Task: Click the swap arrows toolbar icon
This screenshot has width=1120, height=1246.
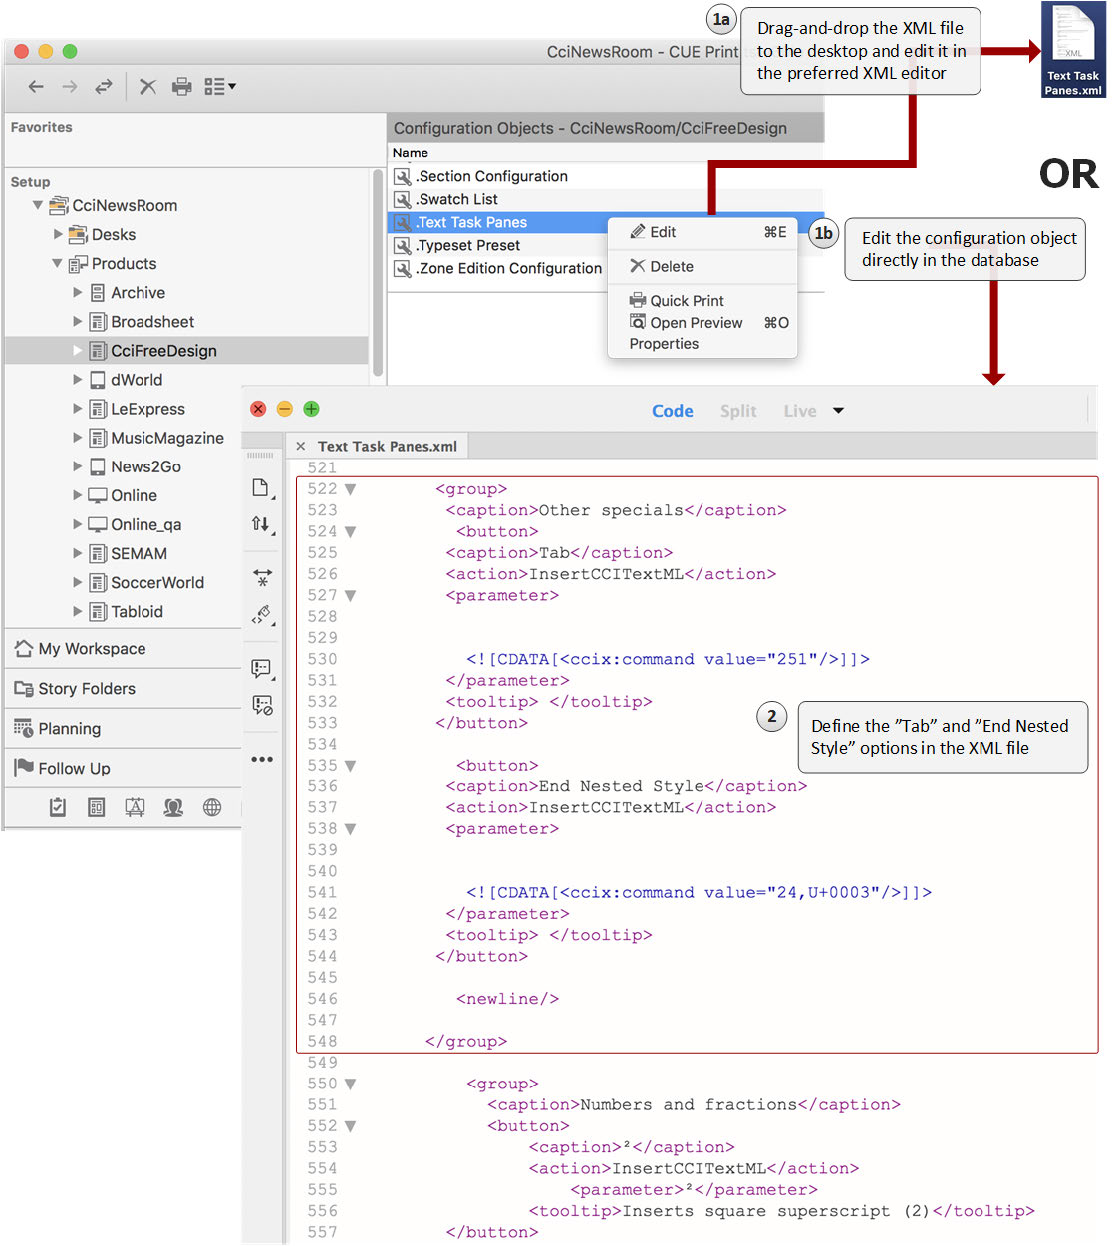Action: pyautogui.click(x=104, y=87)
